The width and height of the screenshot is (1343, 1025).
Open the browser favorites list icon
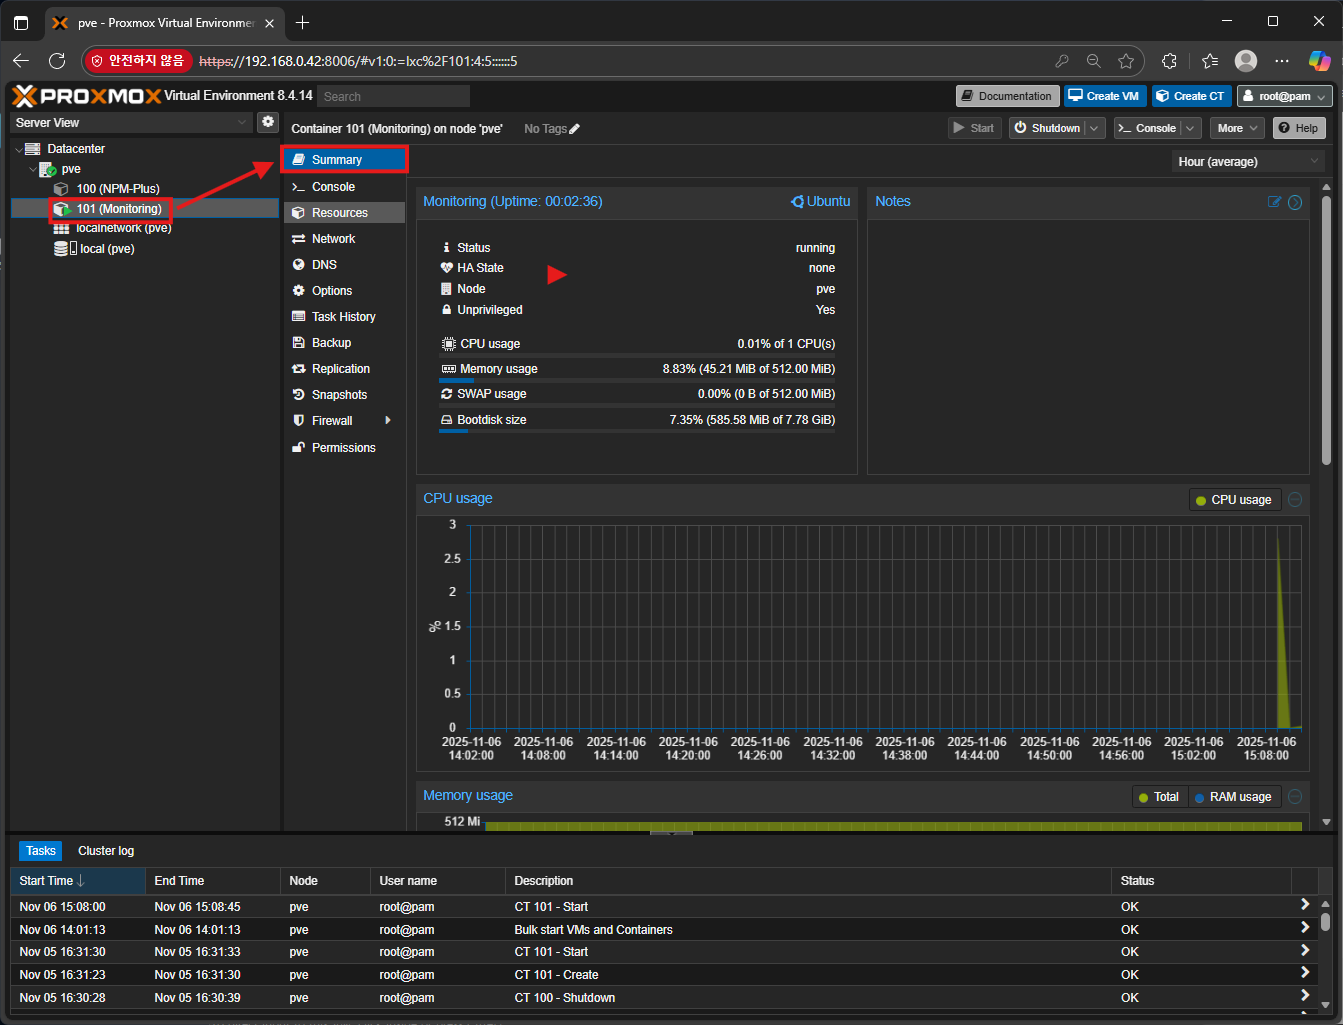(x=1210, y=61)
